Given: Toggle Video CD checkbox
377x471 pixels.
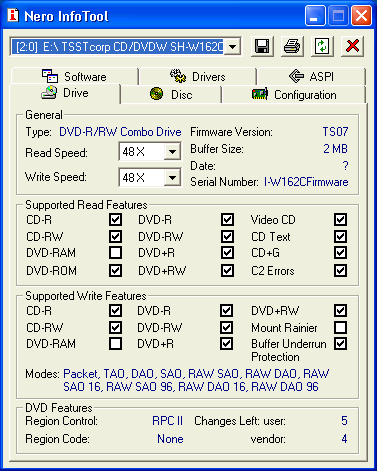Looking at the screenshot, I should tap(340, 220).
